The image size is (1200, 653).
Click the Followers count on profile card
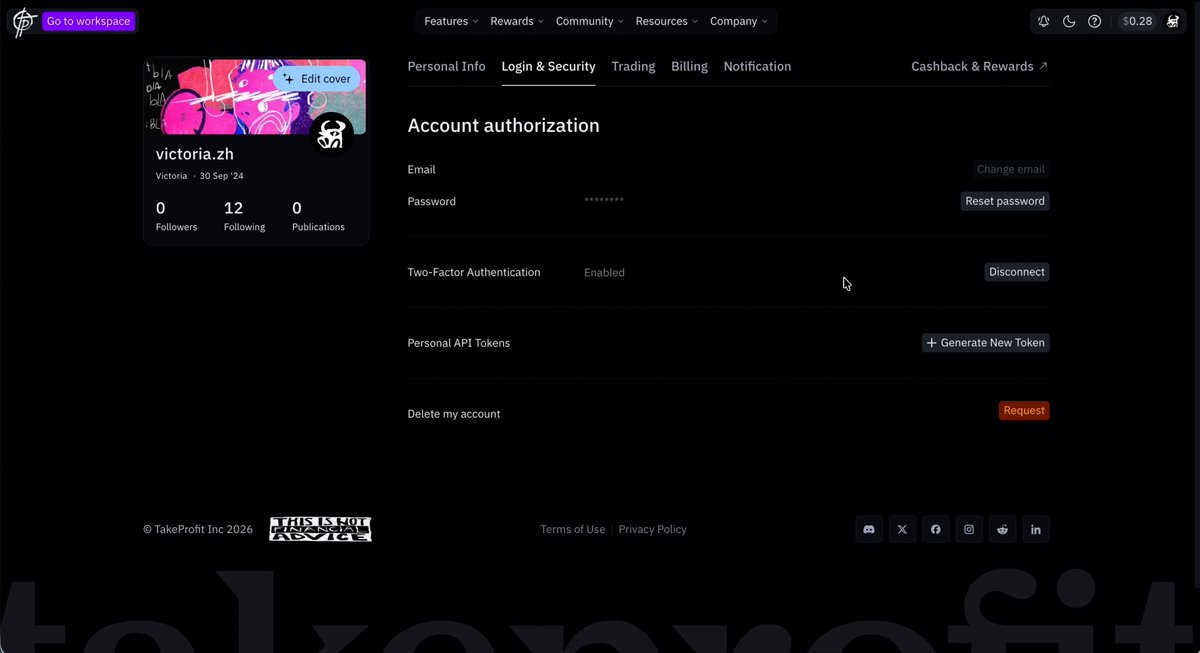click(176, 215)
